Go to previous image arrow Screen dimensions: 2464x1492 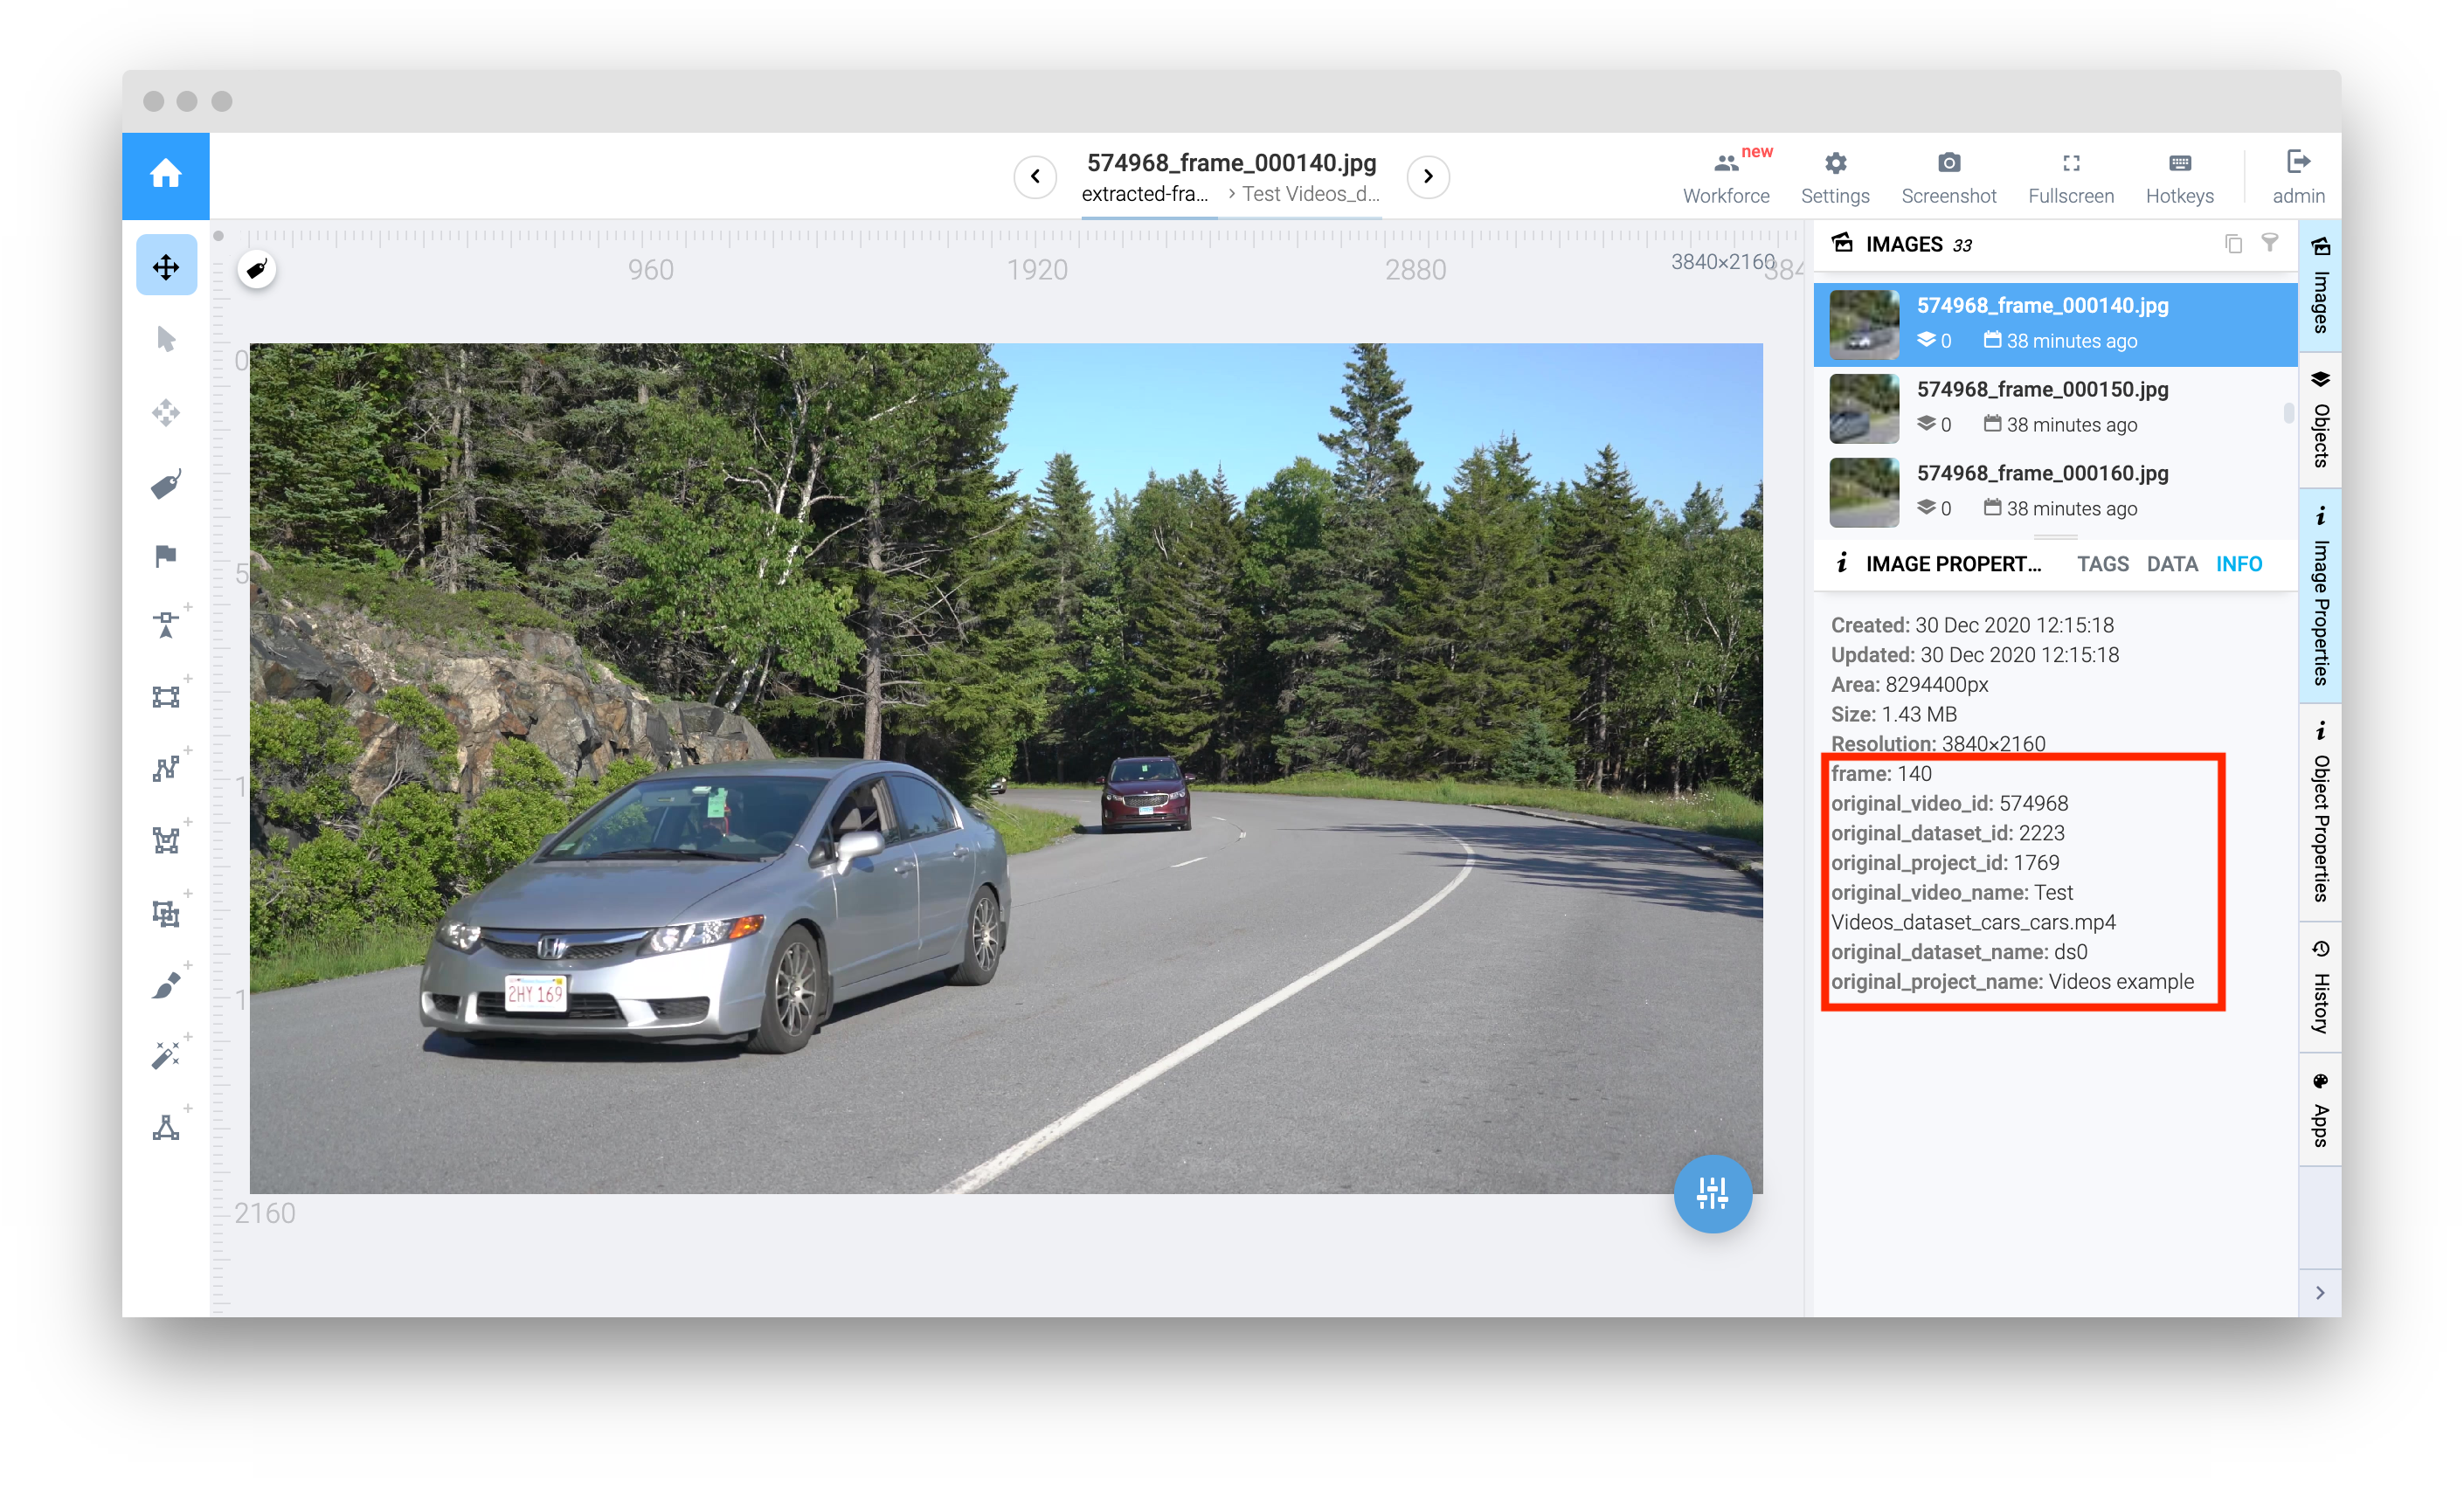pyautogui.click(x=1035, y=177)
